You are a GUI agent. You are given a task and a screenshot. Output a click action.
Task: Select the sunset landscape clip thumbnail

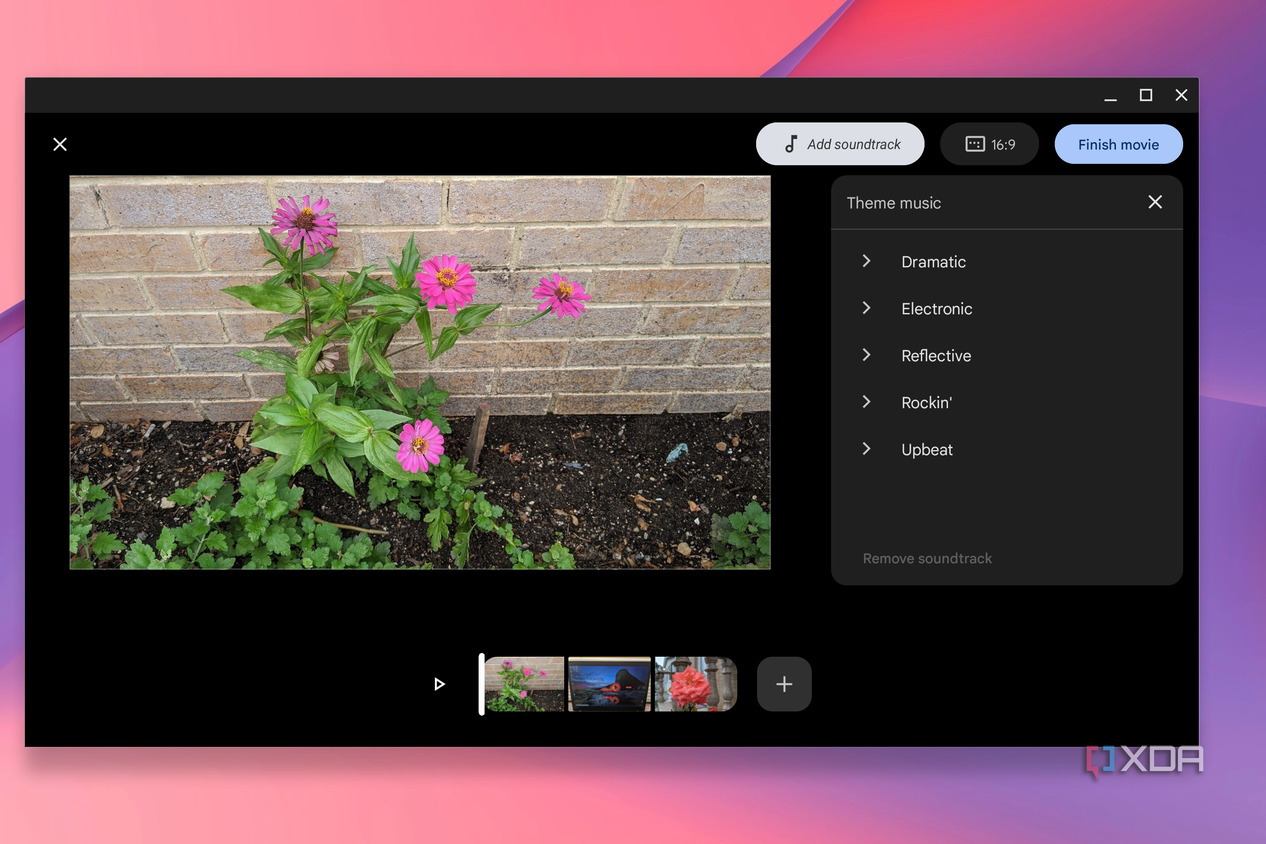[x=609, y=684]
